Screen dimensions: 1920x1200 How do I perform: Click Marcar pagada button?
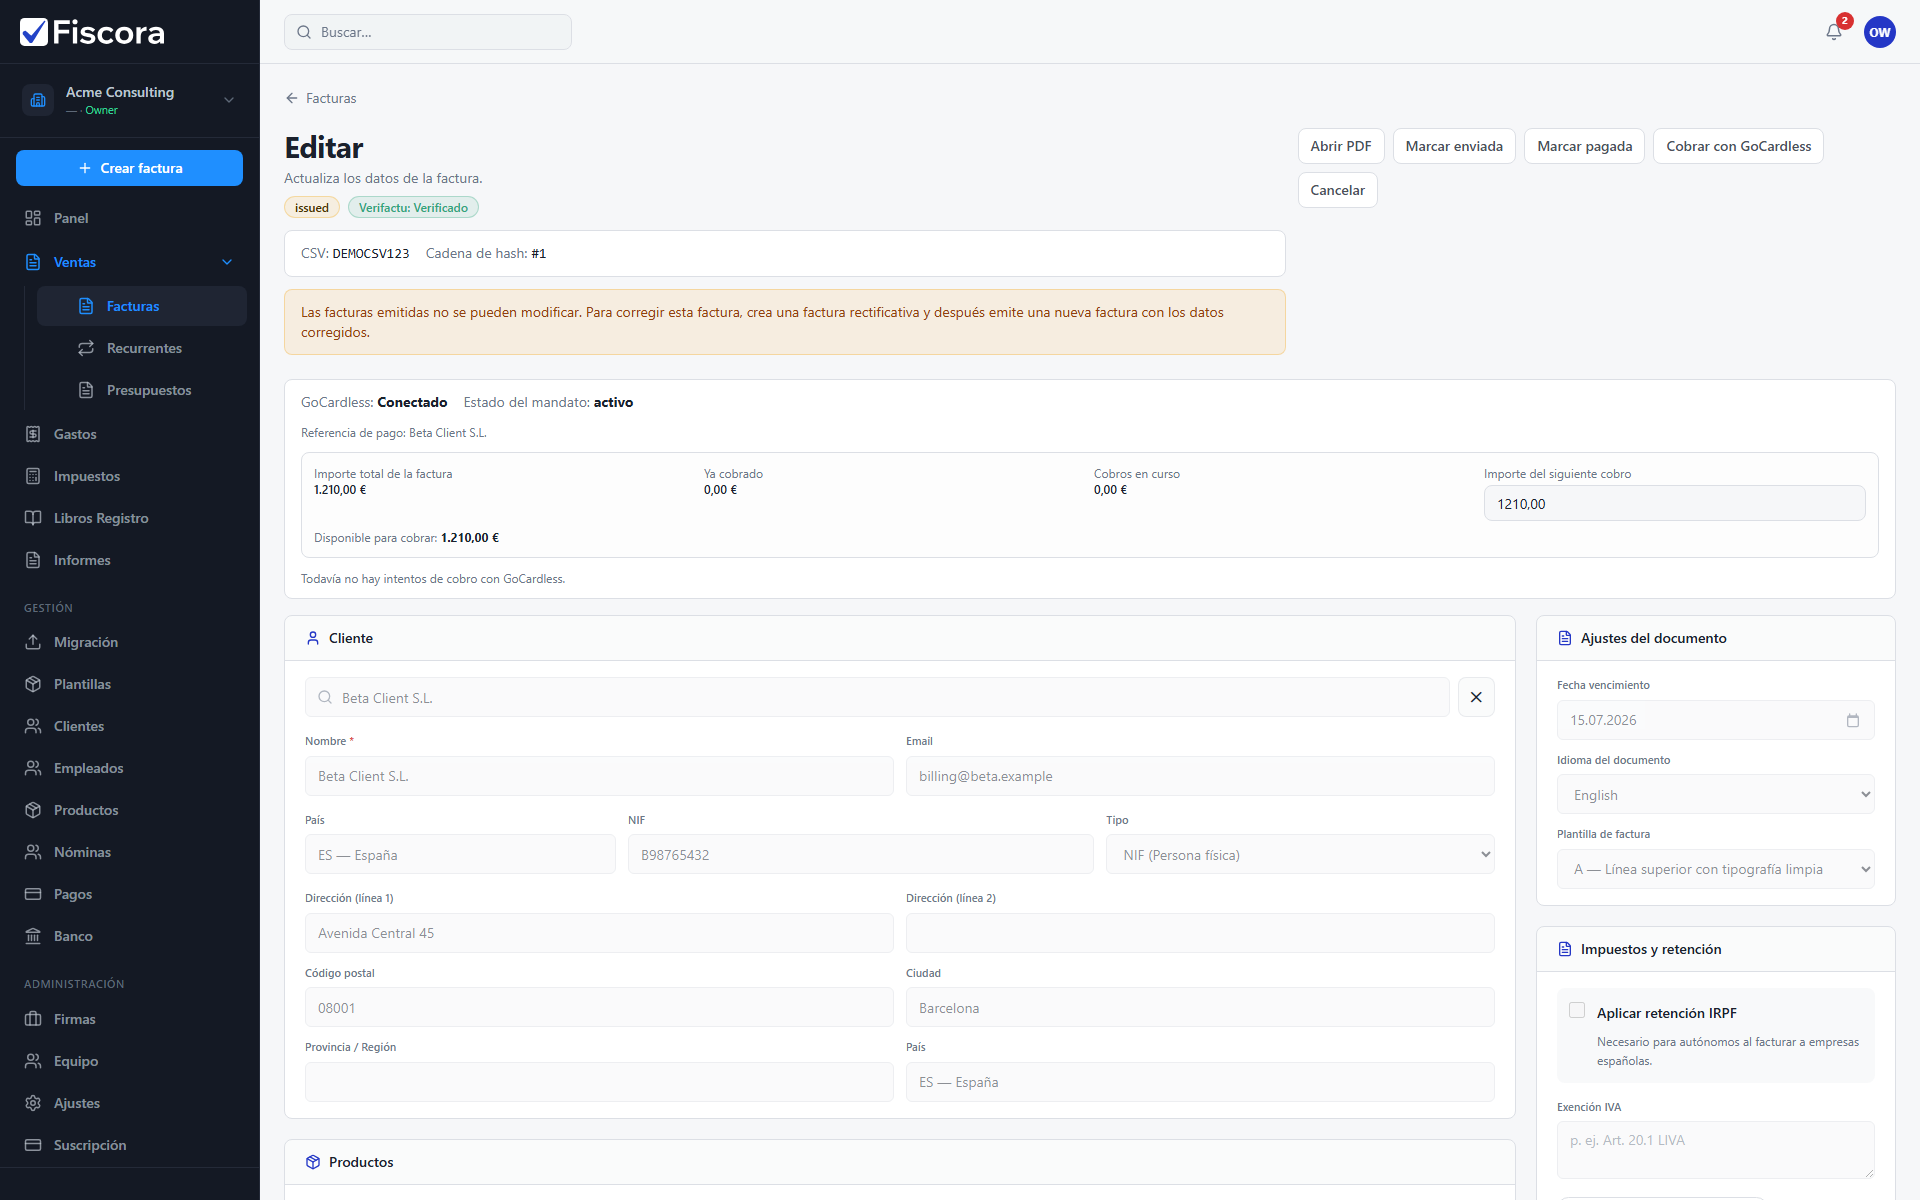pos(1584,146)
